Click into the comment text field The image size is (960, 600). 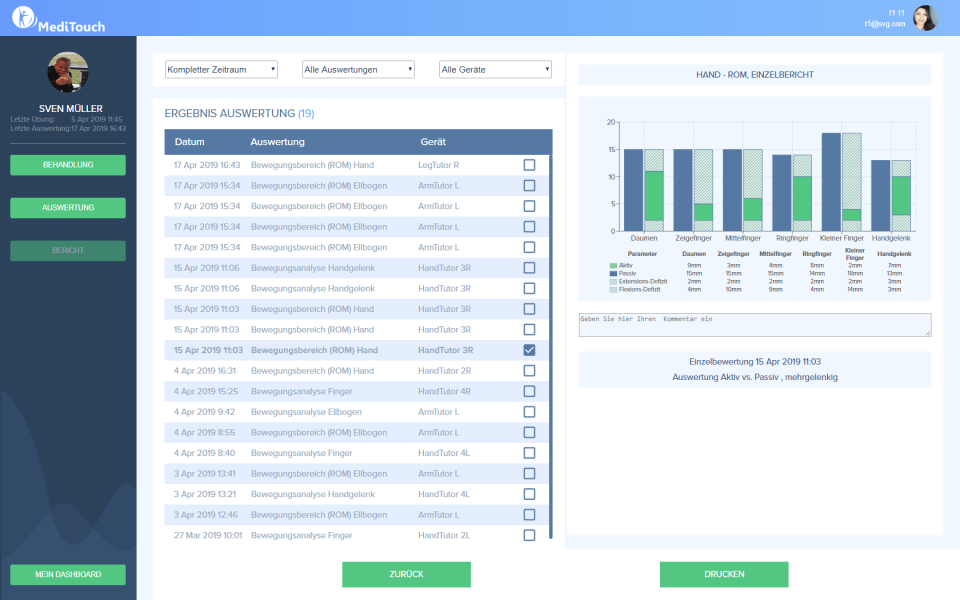click(754, 325)
